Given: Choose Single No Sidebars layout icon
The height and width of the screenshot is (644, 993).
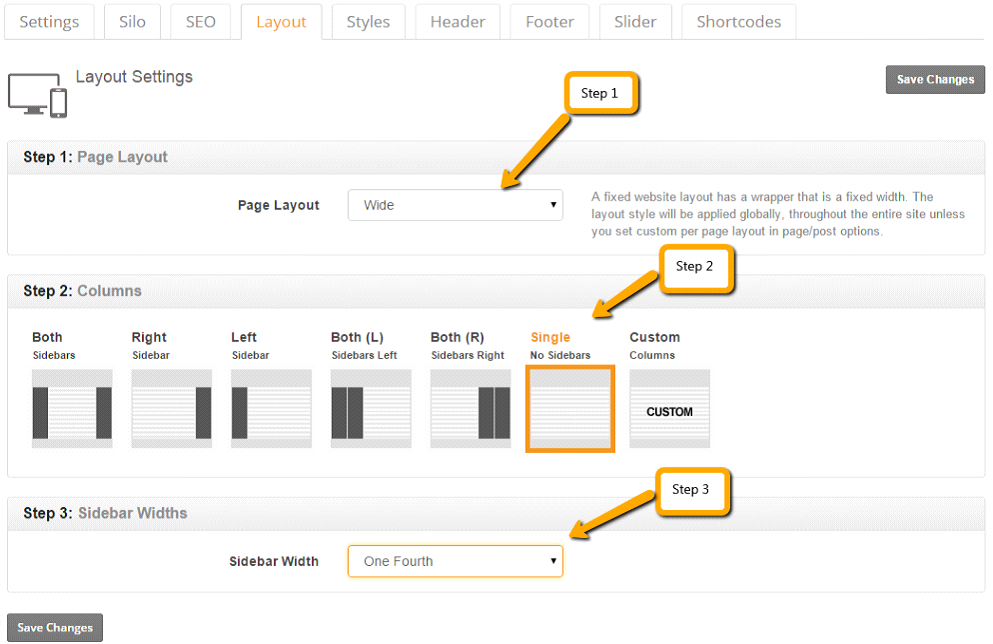Looking at the screenshot, I should [570, 409].
